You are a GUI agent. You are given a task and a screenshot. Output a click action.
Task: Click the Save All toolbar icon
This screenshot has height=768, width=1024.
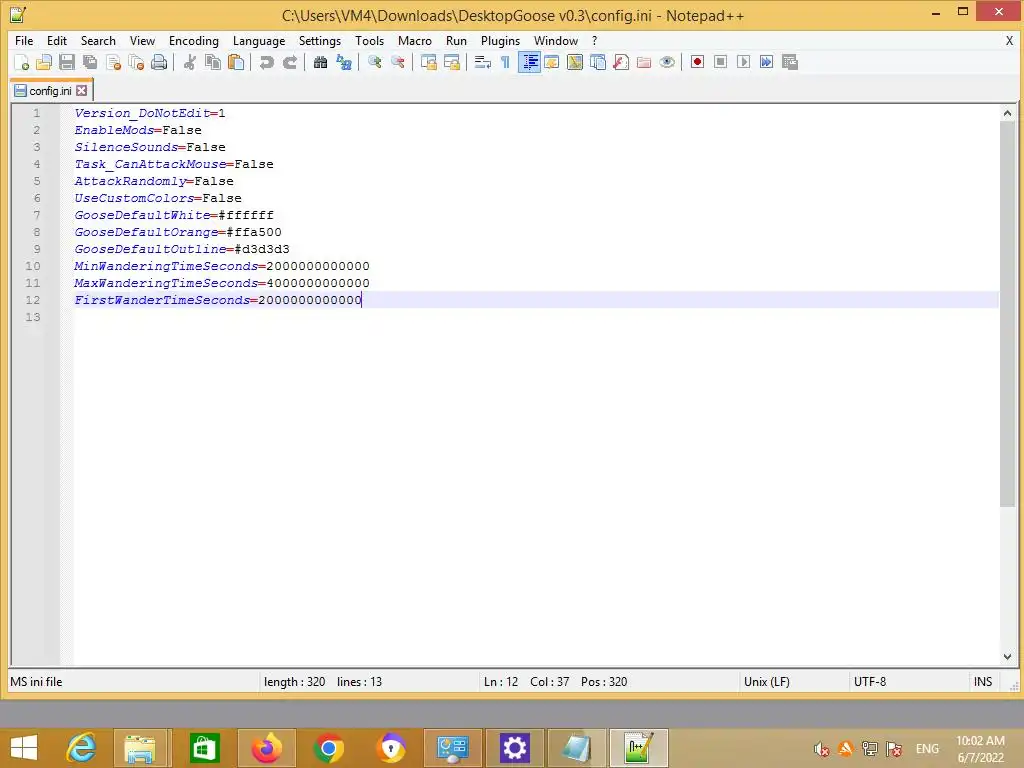tap(90, 62)
